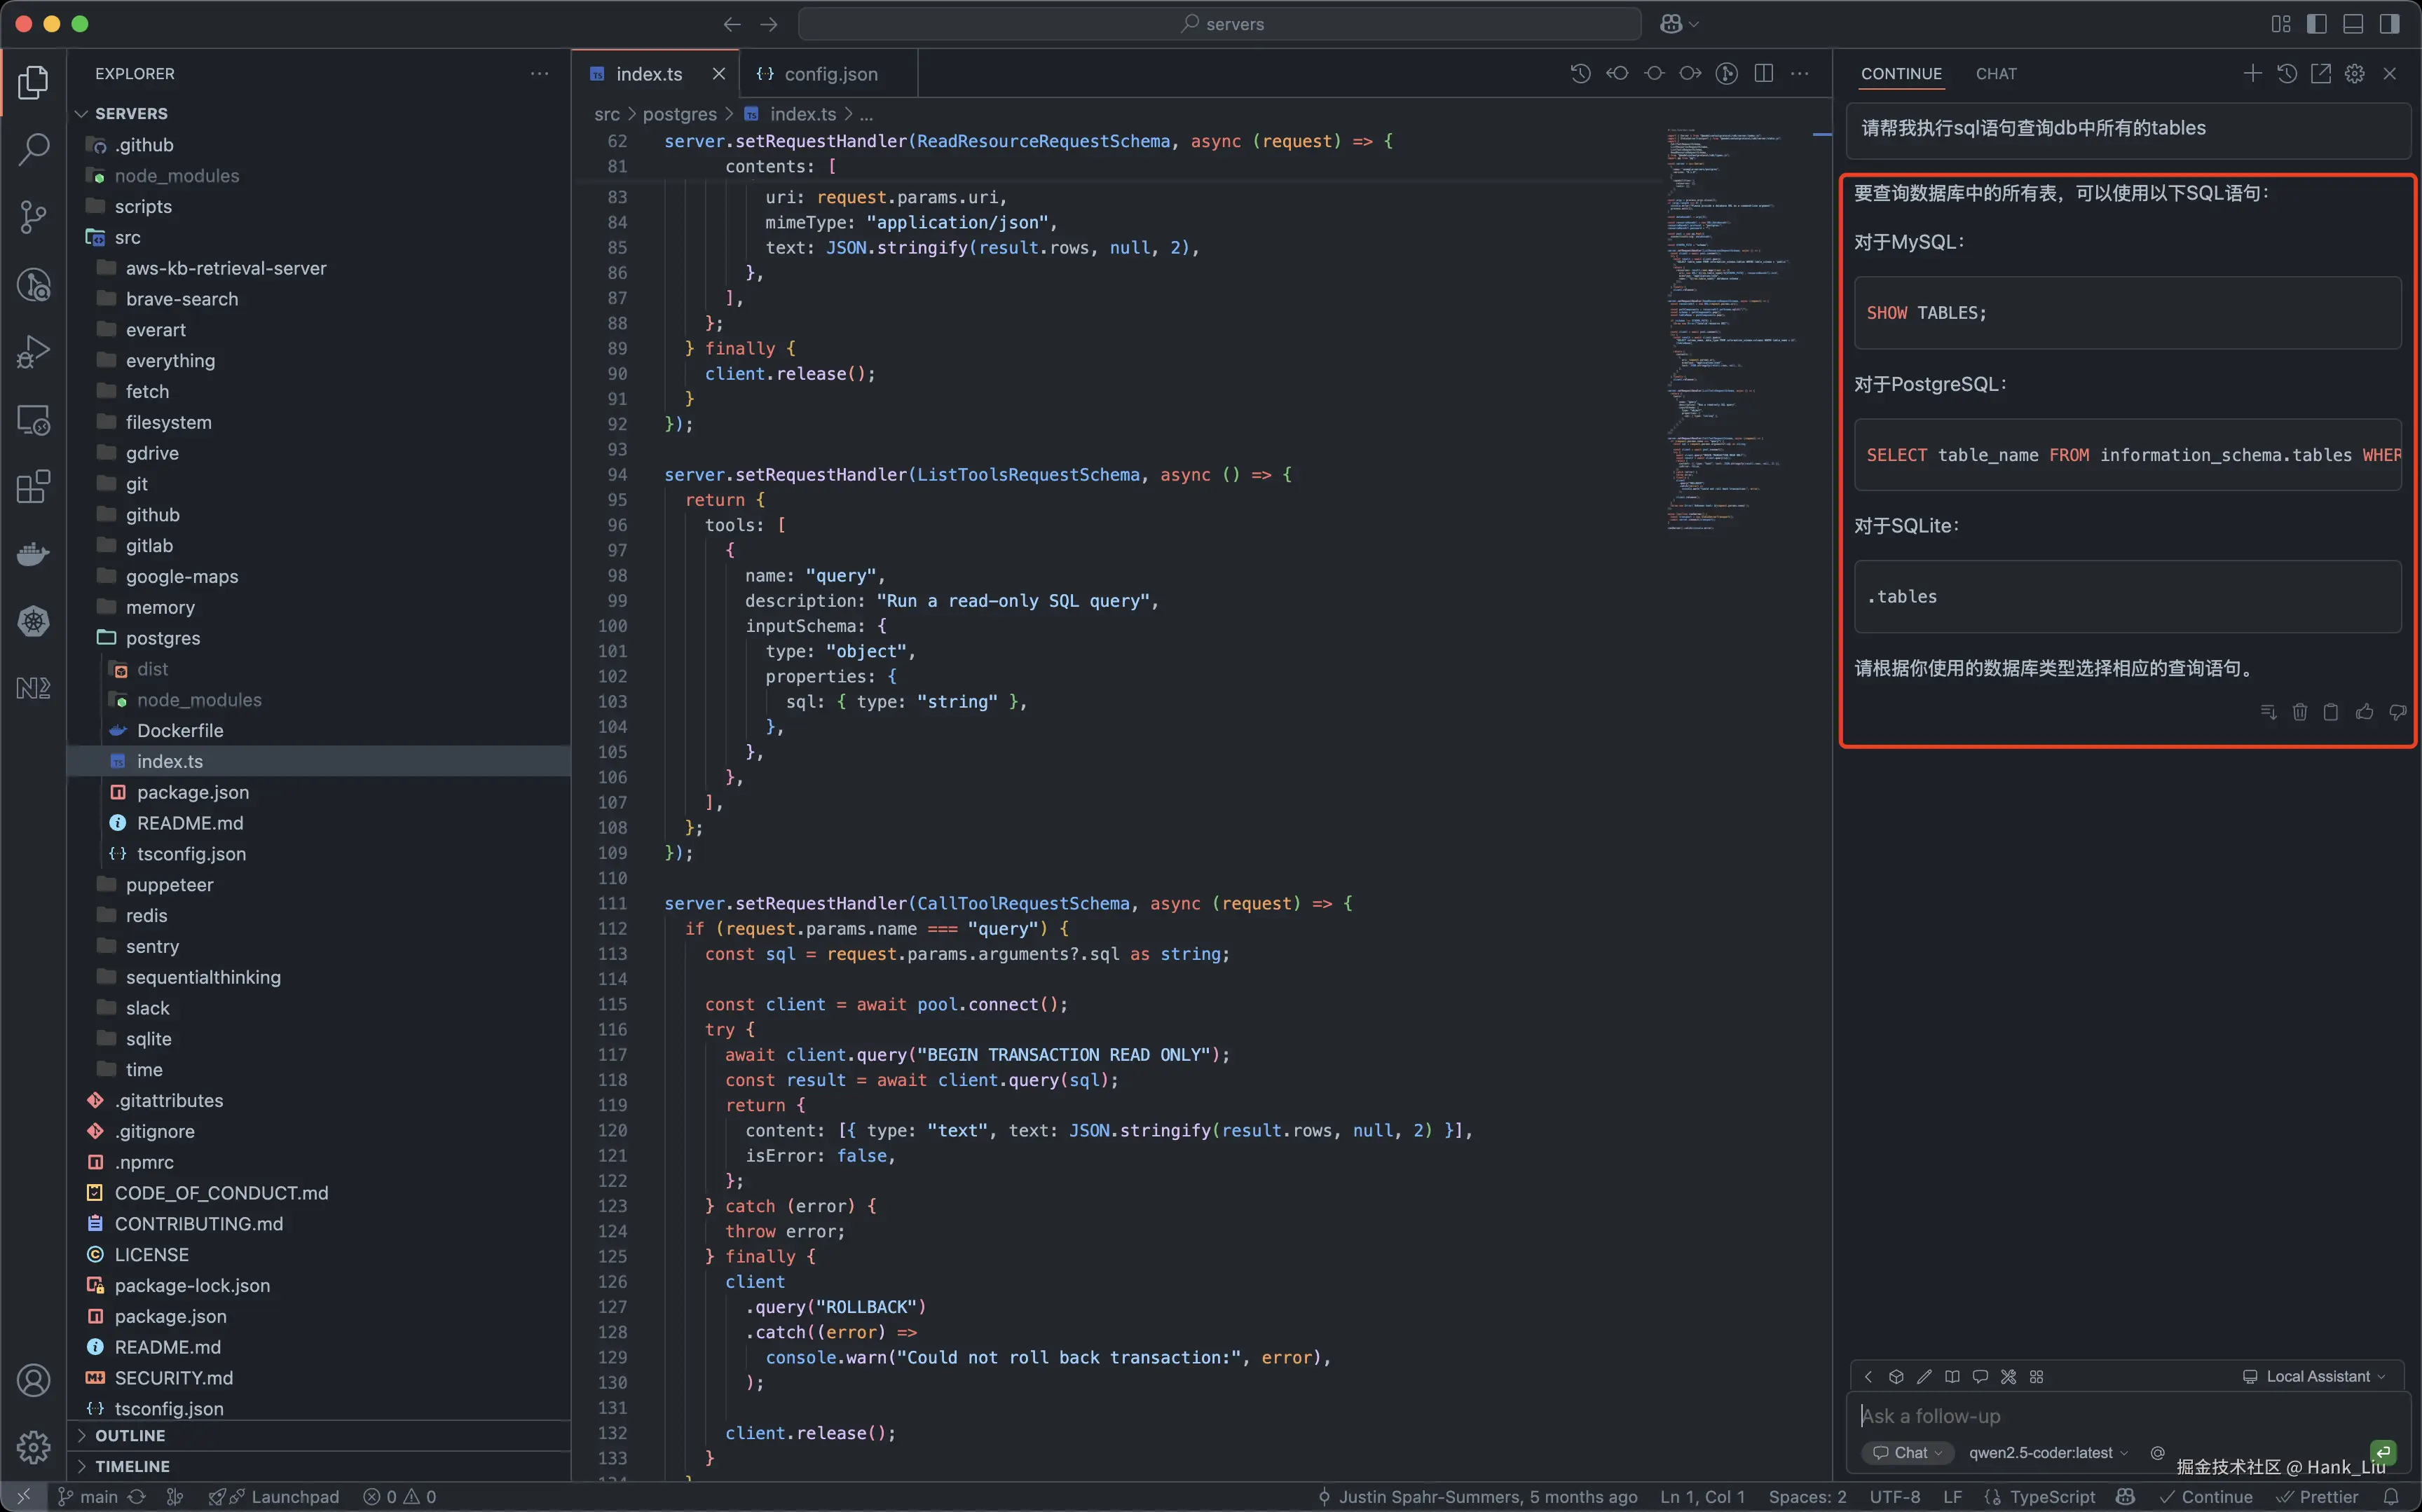Click the Run and Debug icon
Screen dimensions: 2422x1512
[33, 352]
